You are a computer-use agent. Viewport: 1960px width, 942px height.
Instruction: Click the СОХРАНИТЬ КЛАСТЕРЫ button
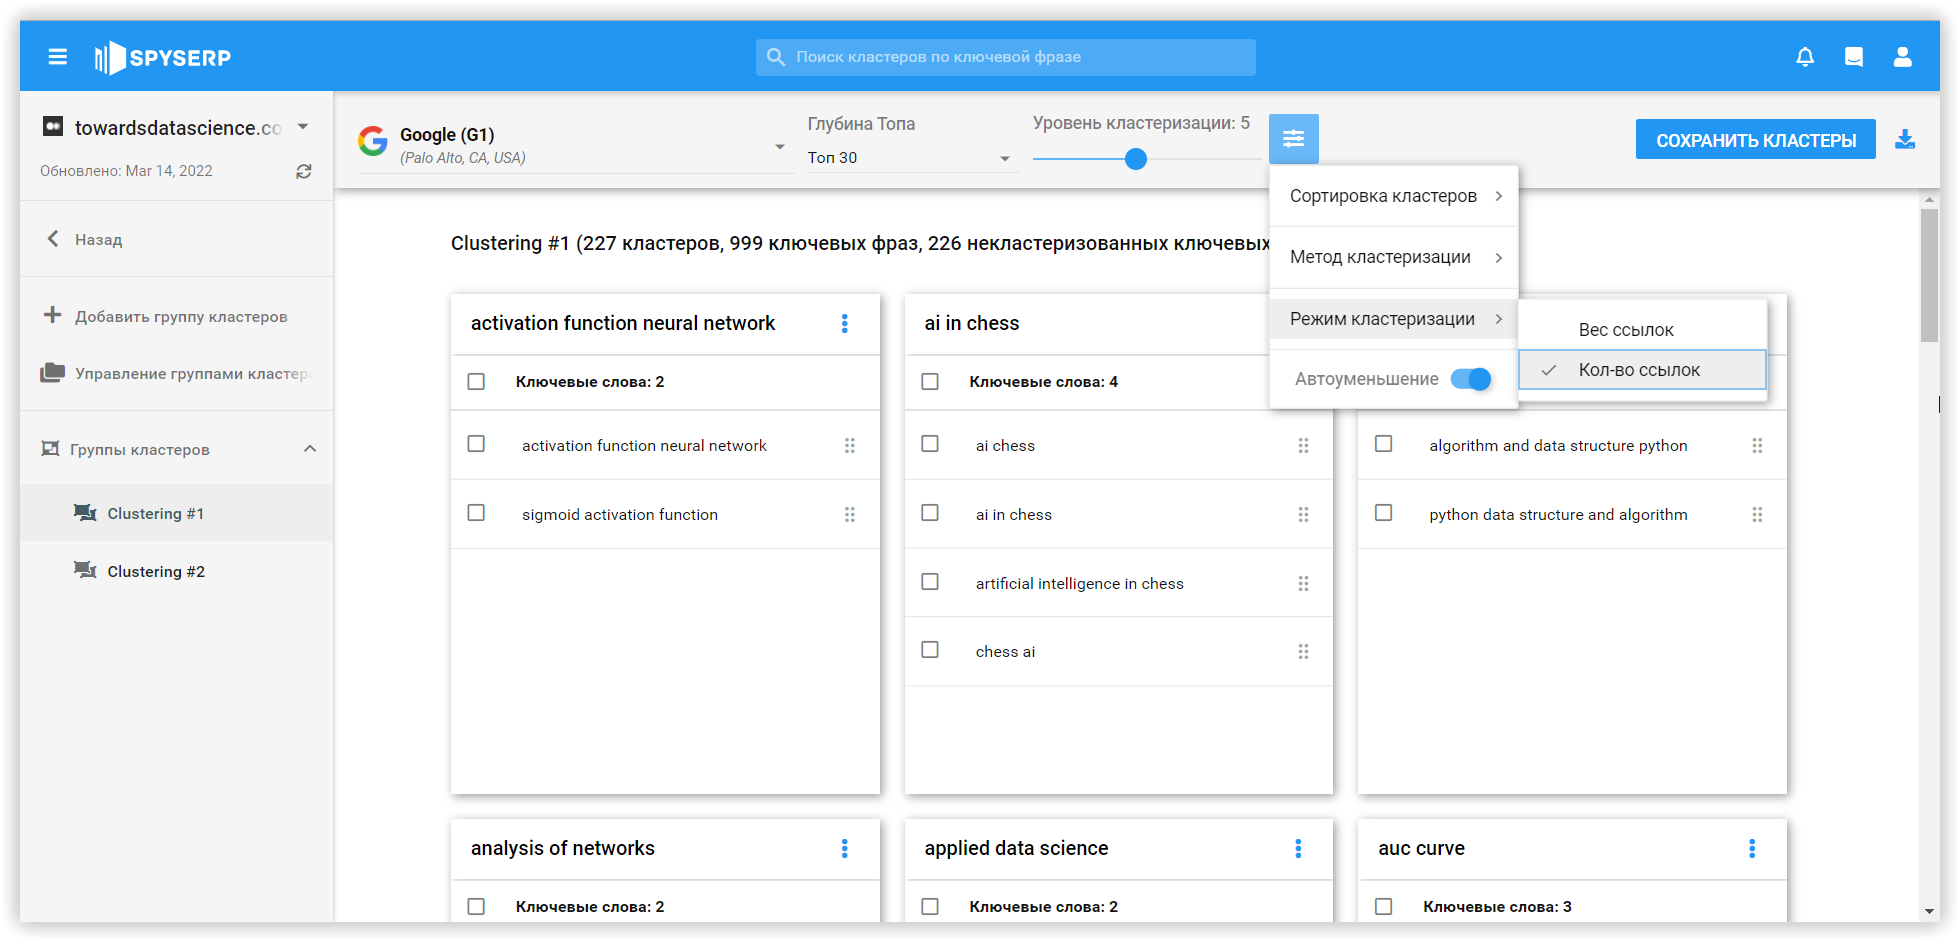[1755, 140]
